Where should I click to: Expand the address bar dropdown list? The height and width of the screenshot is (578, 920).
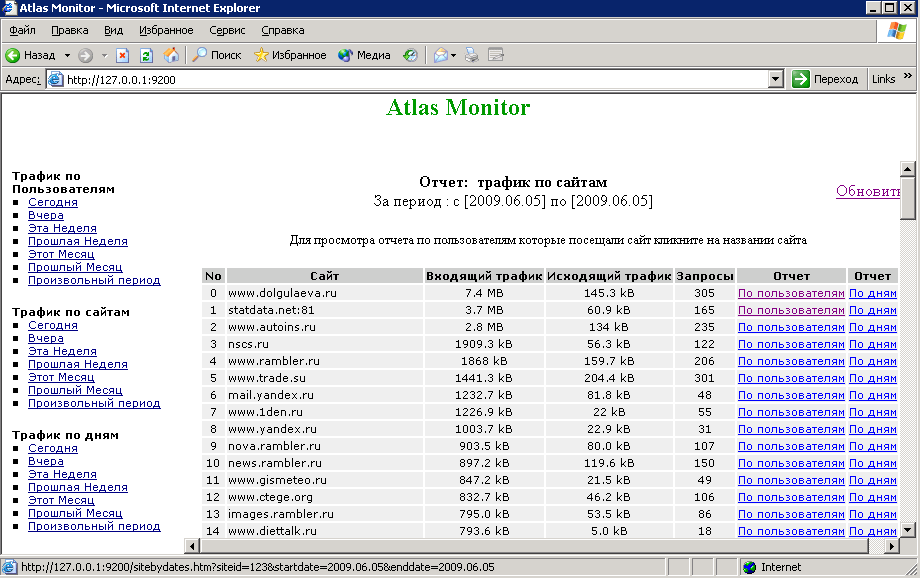776,79
